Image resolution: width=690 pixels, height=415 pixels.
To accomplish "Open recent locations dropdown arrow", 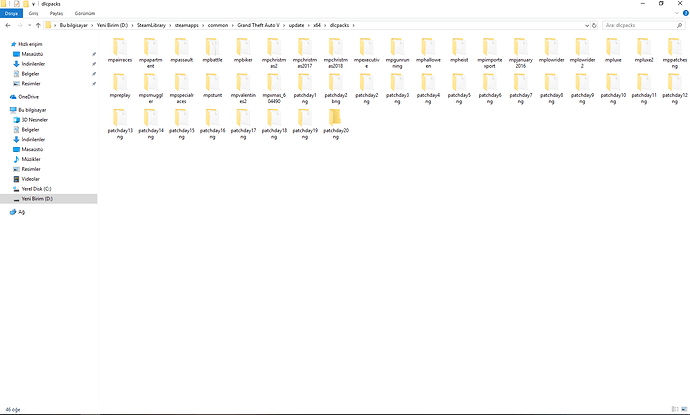I will (29, 26).
